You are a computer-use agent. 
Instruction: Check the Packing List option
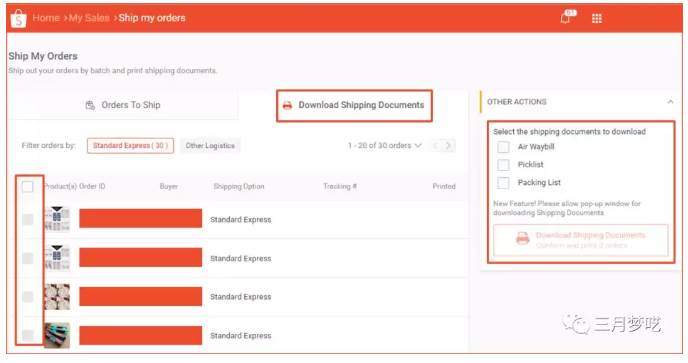503,183
